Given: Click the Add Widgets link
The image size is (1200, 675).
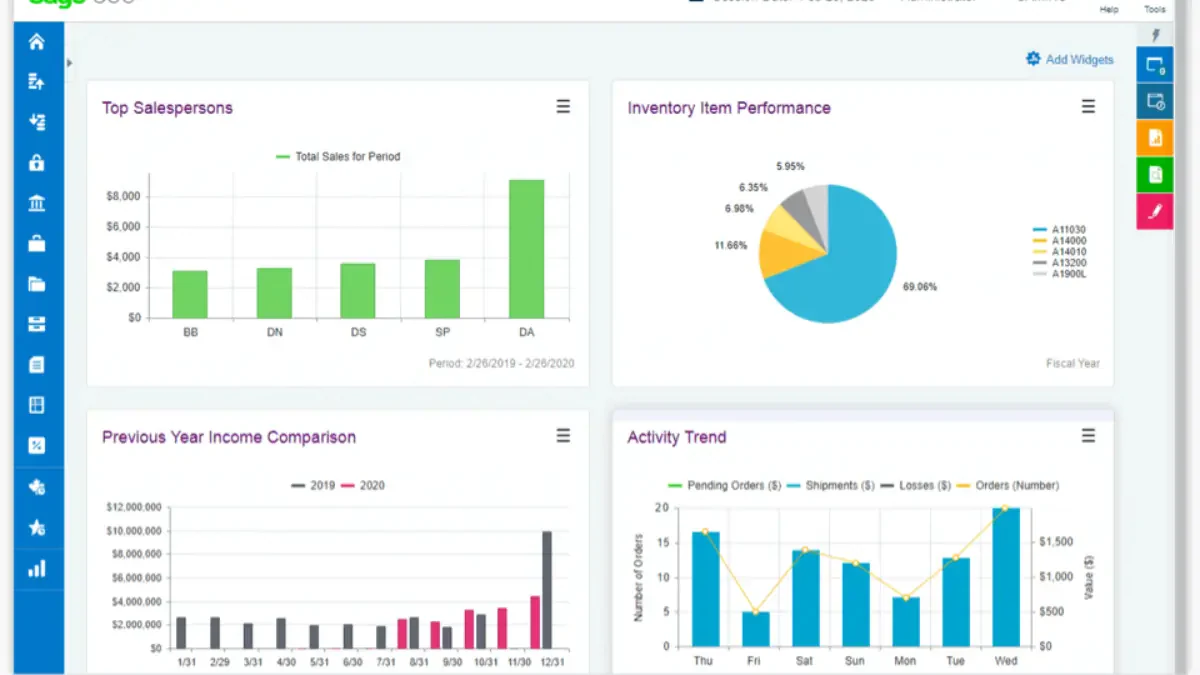Looking at the screenshot, I should point(1079,60).
